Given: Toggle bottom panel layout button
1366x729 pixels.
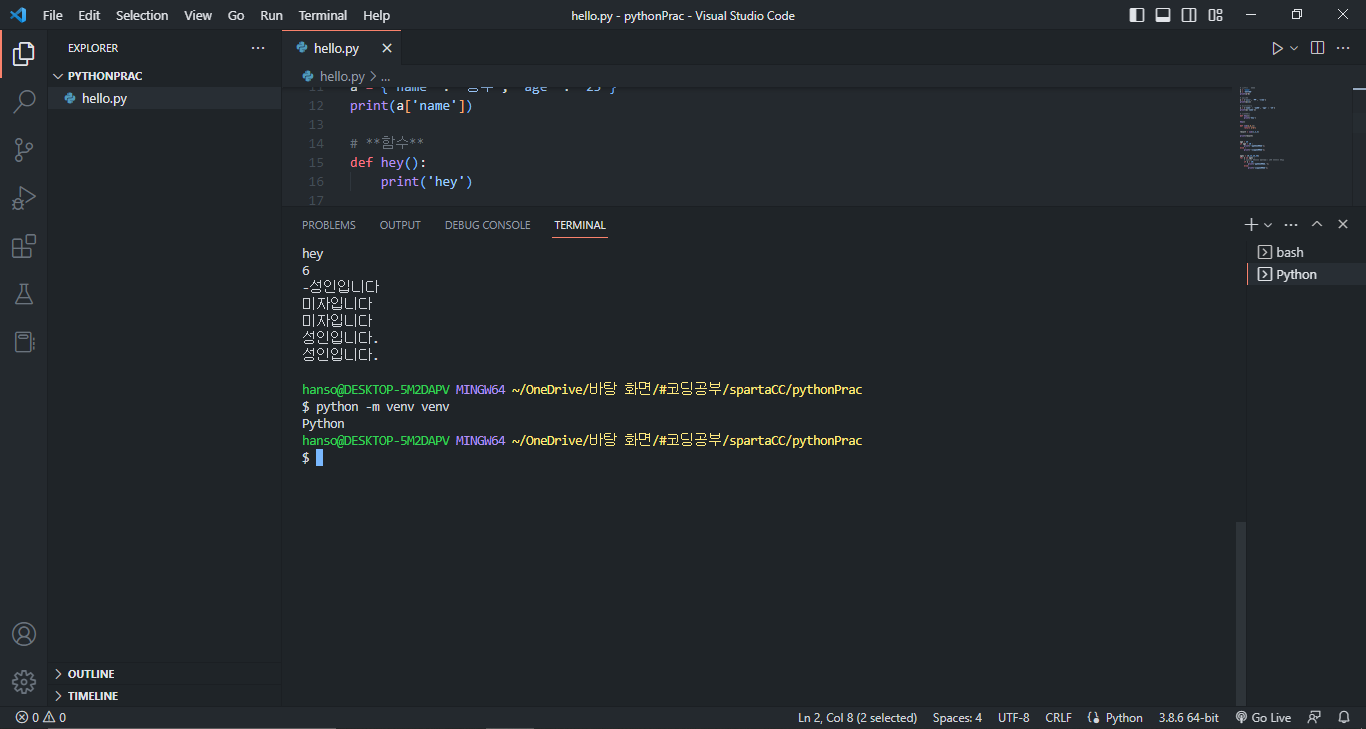Looking at the screenshot, I should 1163,15.
